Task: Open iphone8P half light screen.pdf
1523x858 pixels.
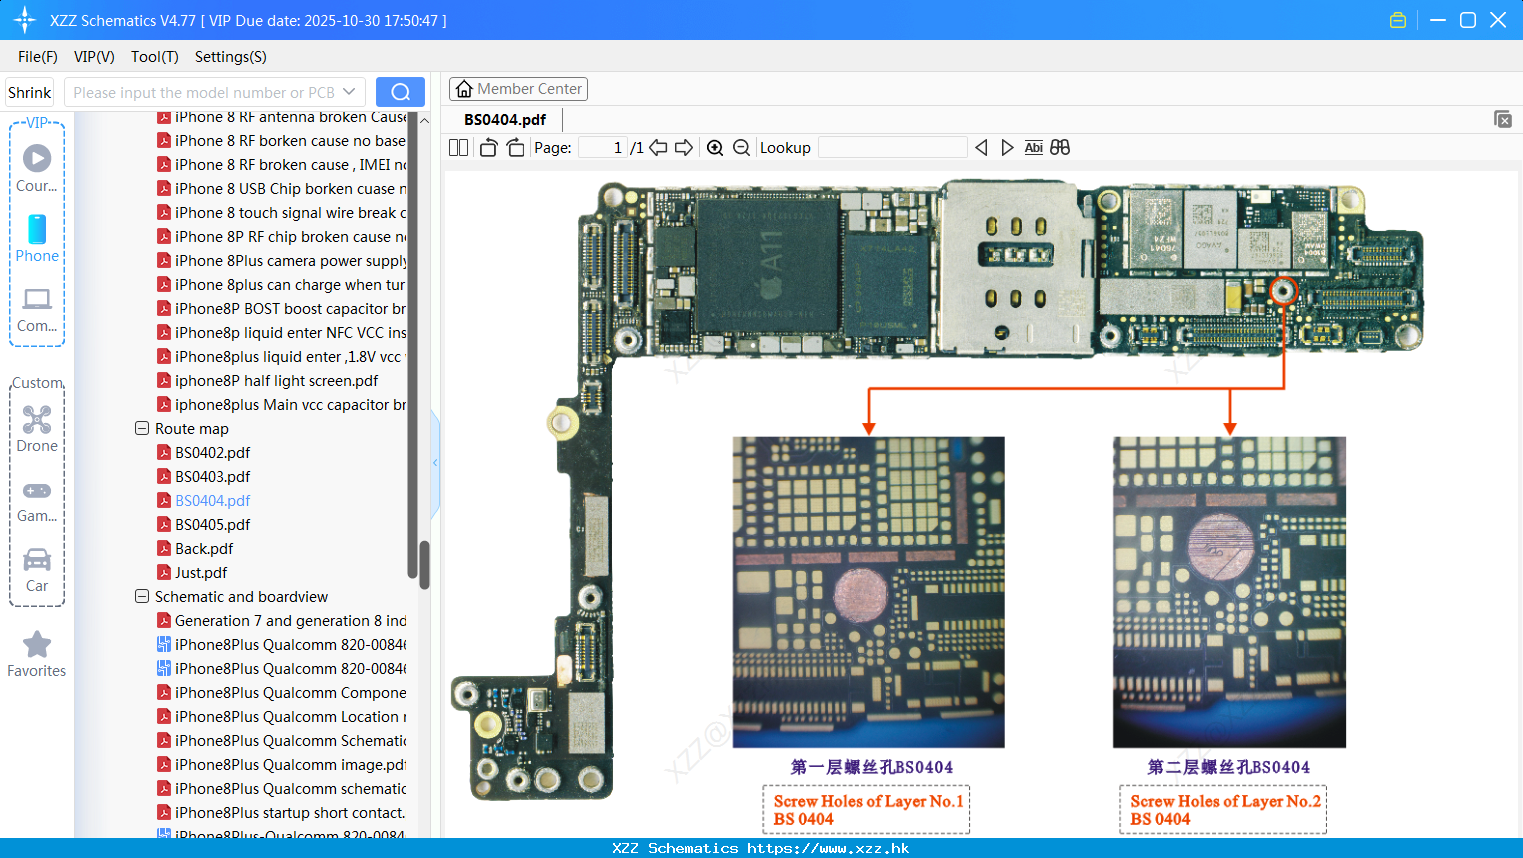Action: (276, 380)
